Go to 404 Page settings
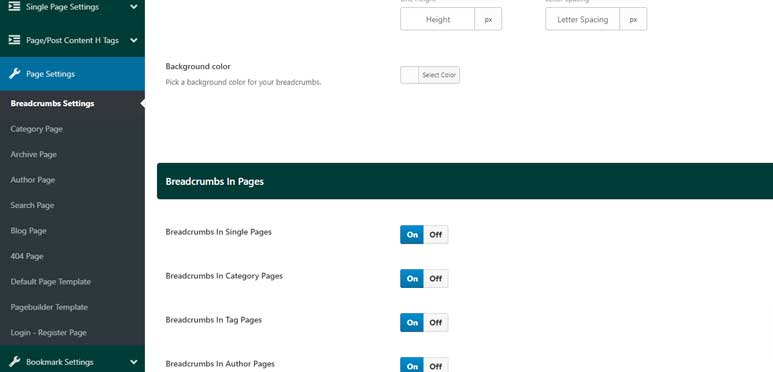This screenshot has width=773, height=372. (x=27, y=256)
